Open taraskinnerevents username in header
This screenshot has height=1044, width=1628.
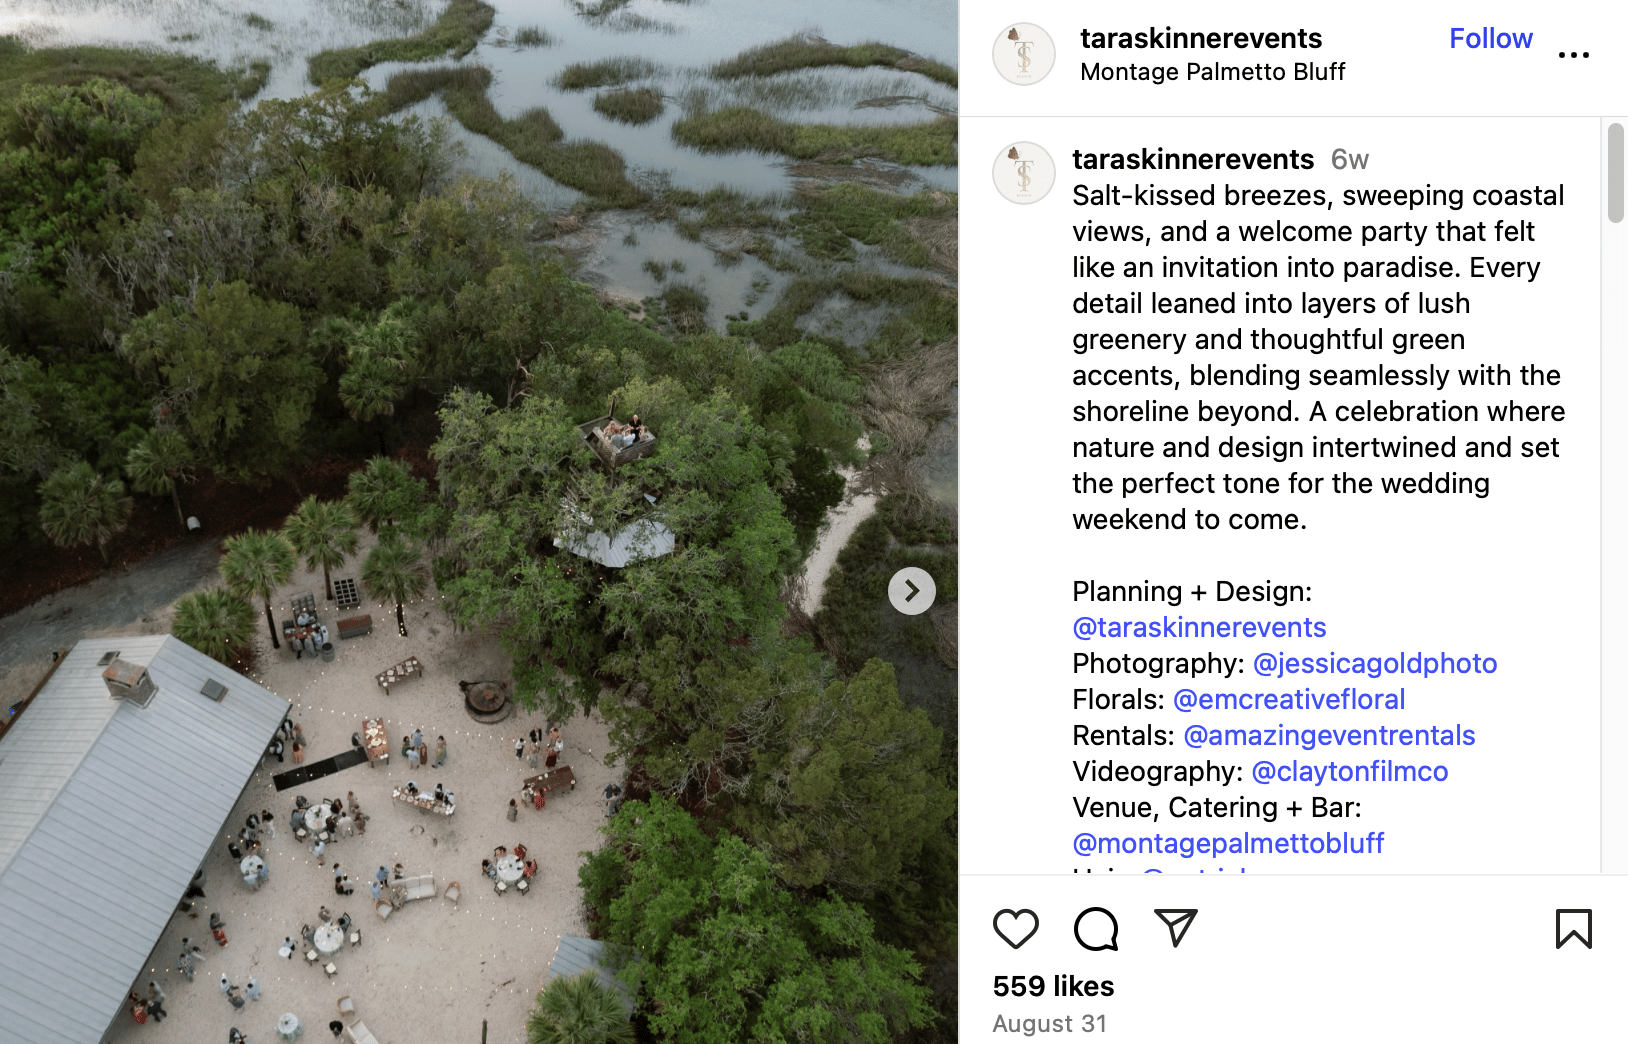tap(1201, 38)
